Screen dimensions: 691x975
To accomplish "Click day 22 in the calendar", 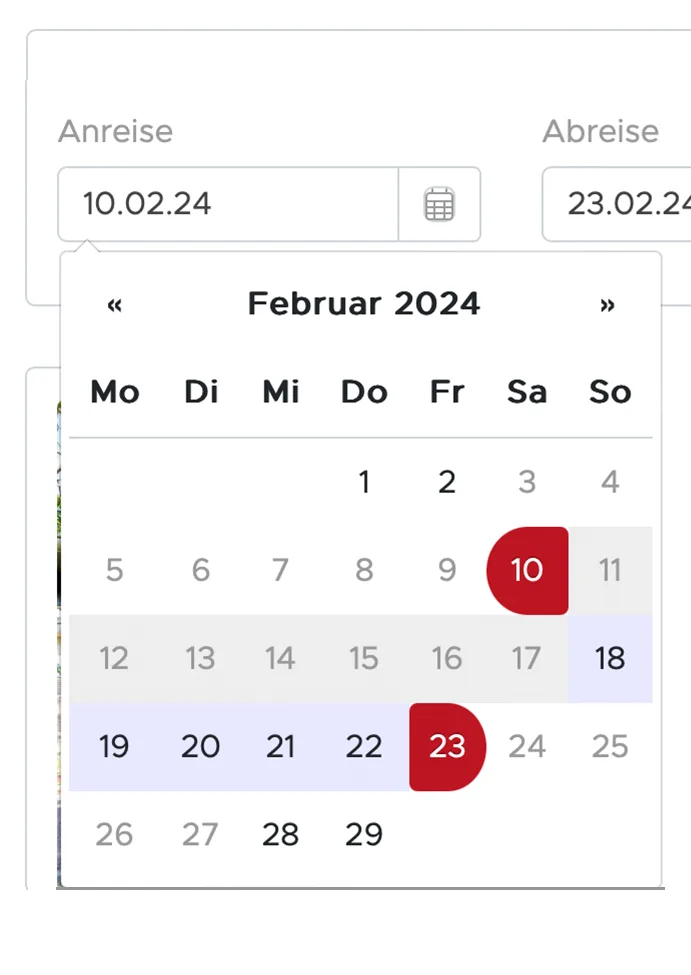I will click(x=364, y=746).
